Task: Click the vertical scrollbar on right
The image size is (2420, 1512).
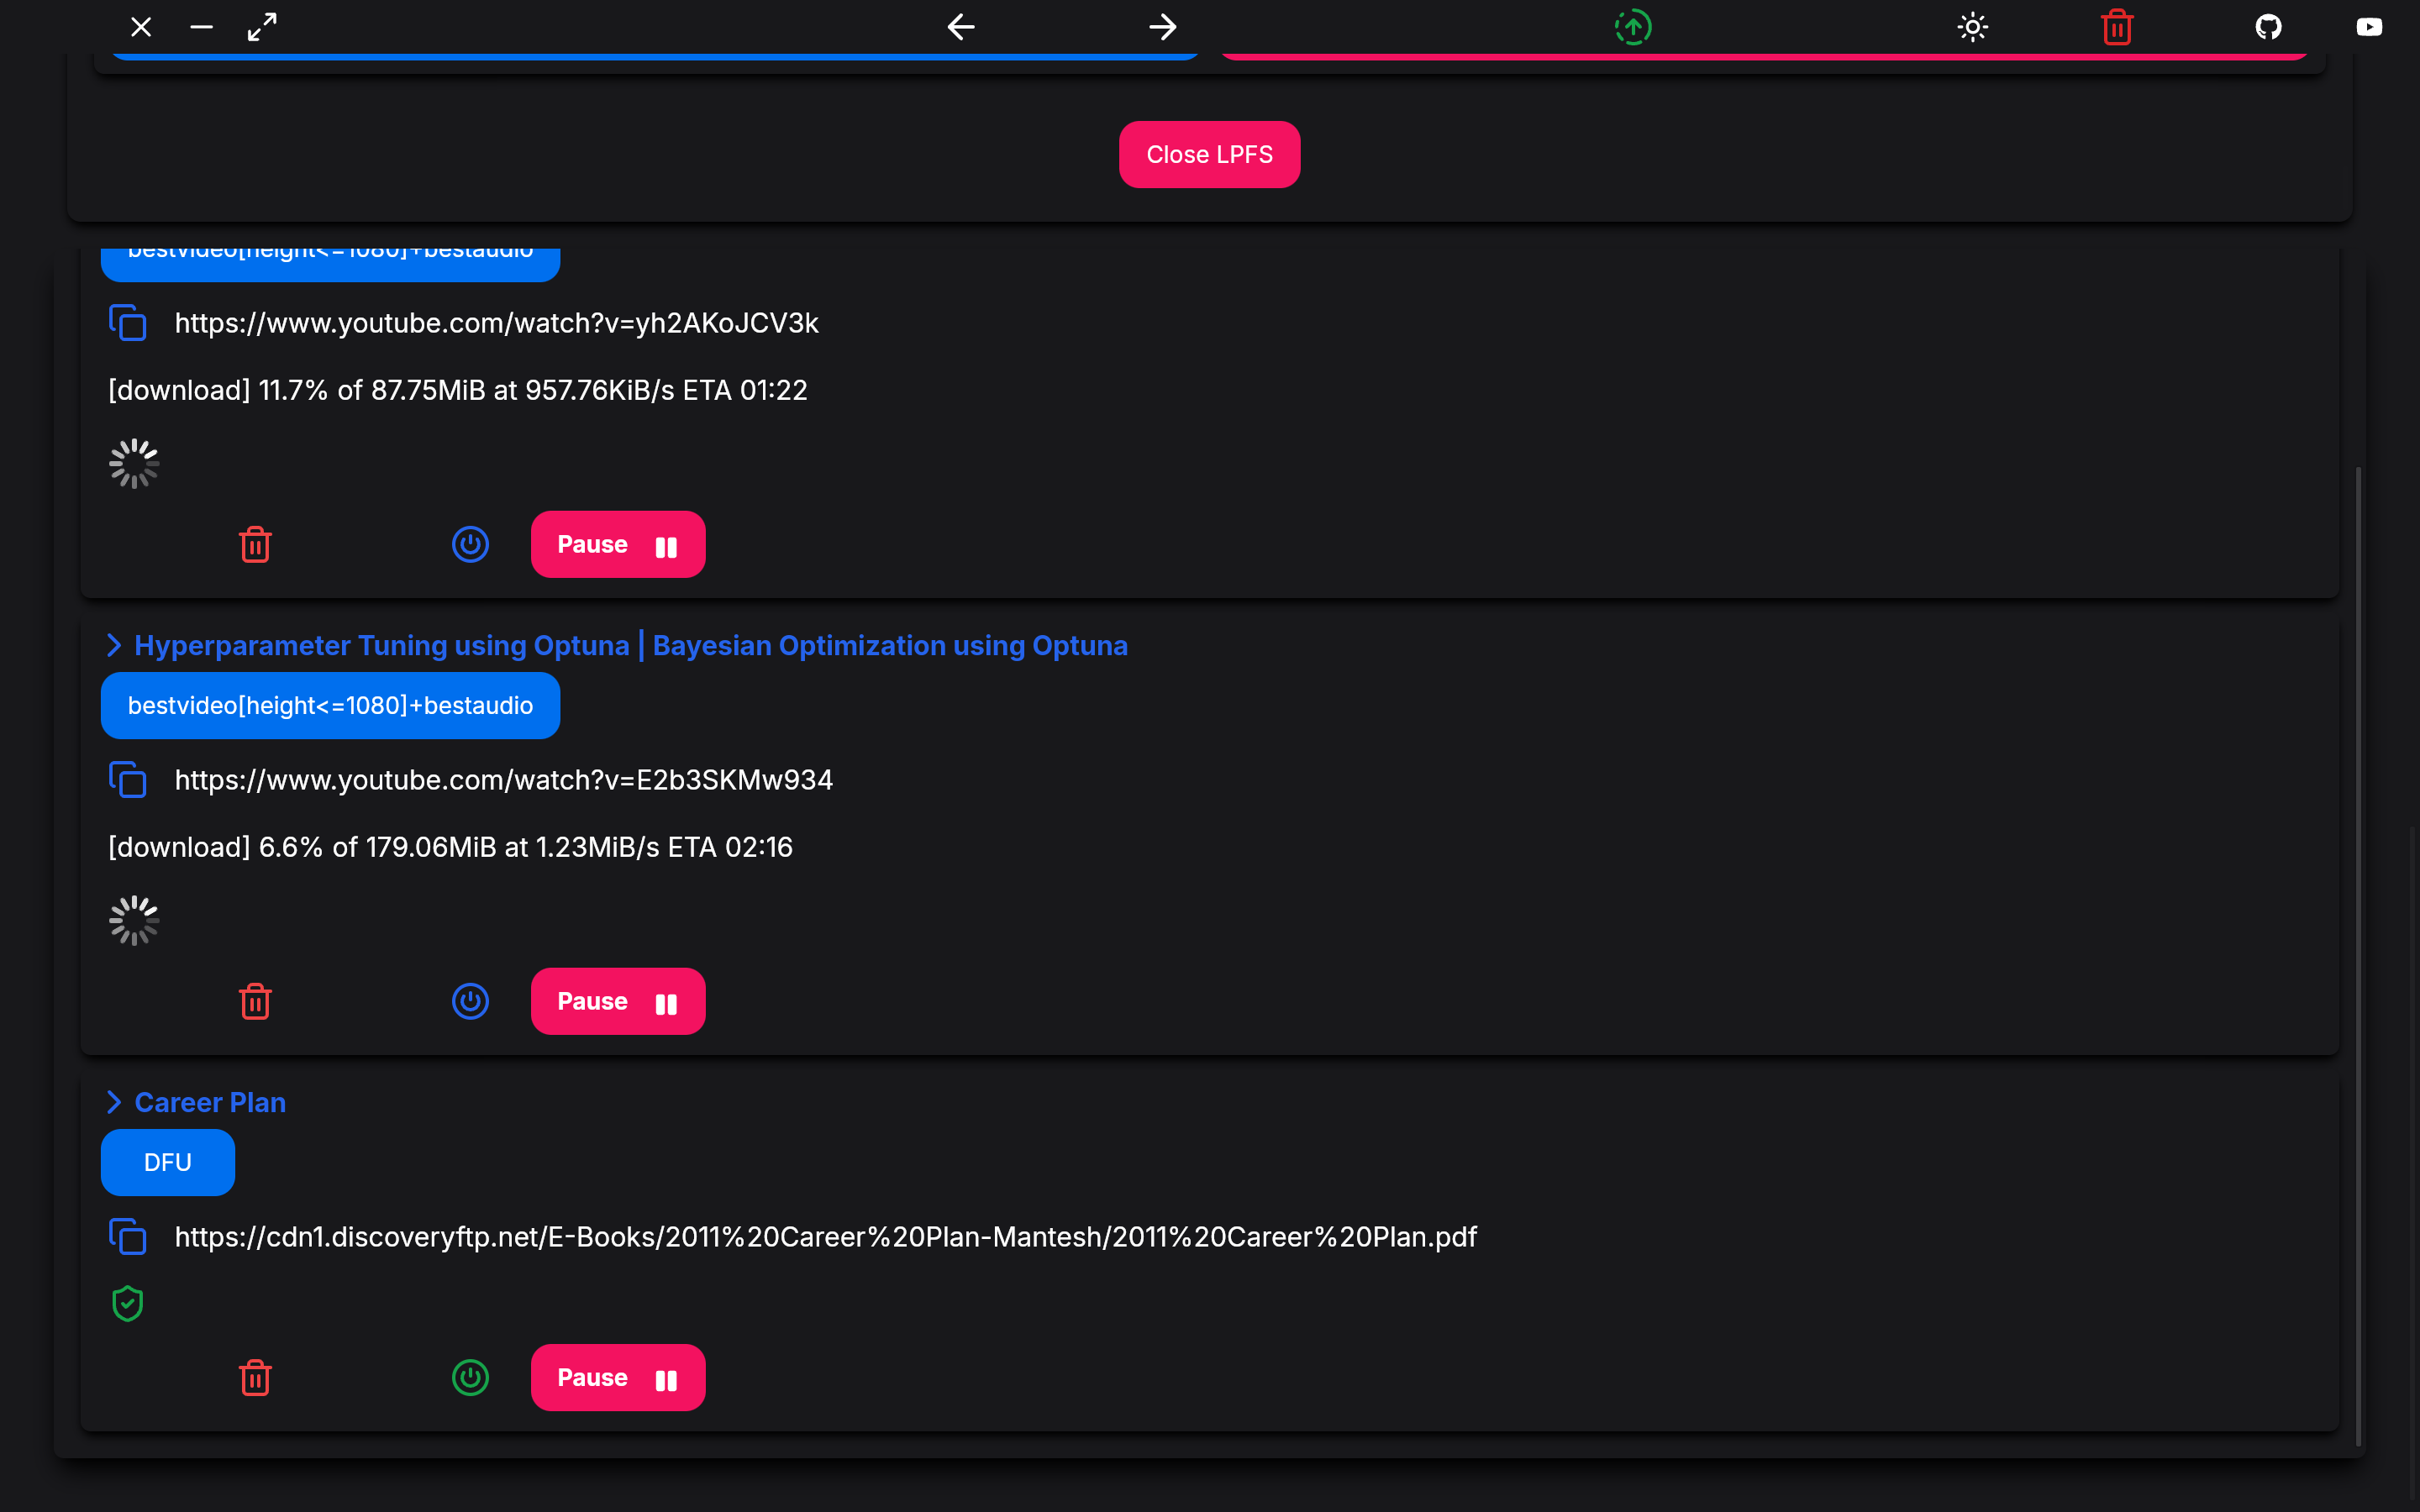Action: (x=2358, y=950)
